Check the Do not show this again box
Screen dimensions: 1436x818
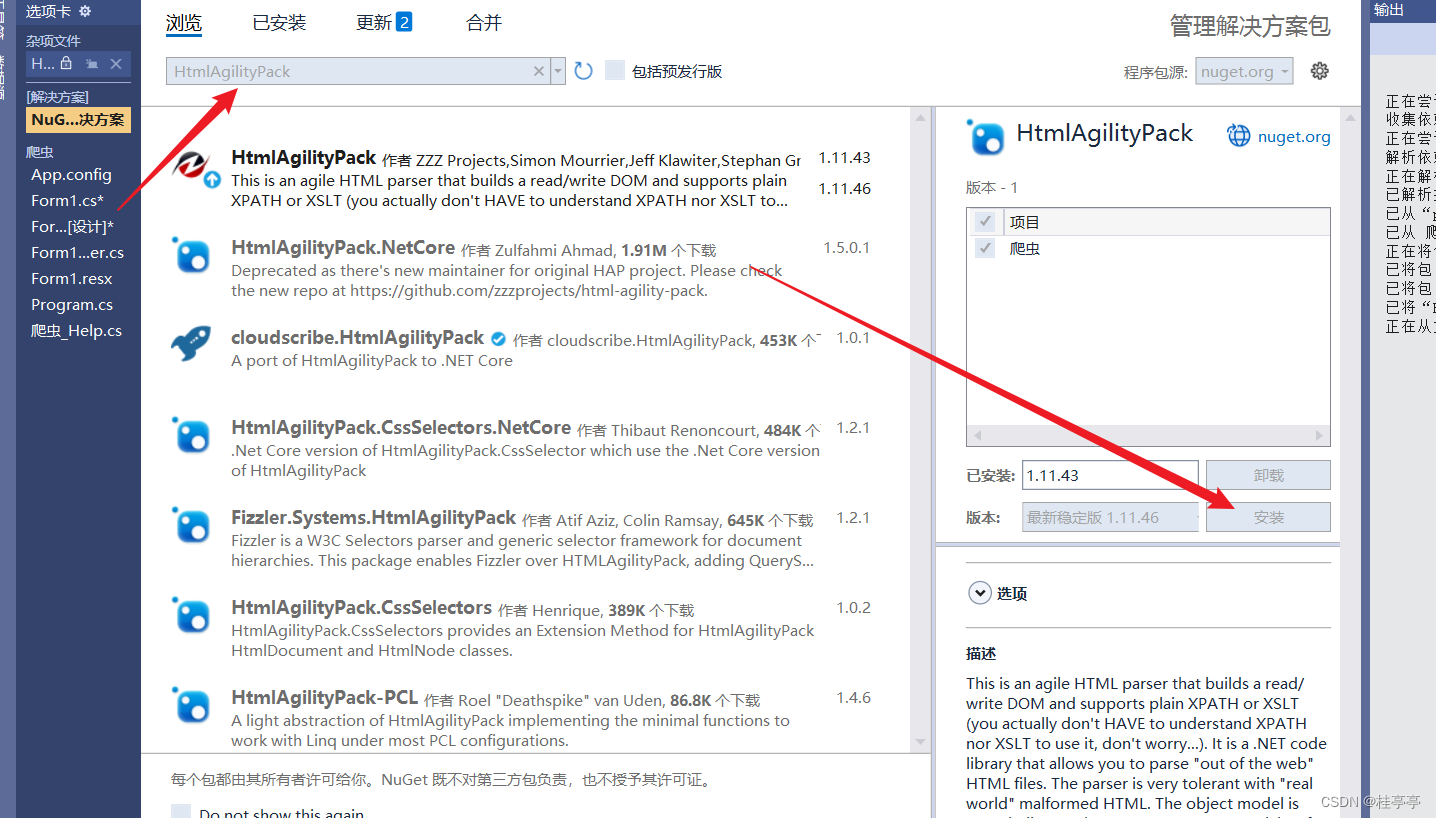point(183,812)
